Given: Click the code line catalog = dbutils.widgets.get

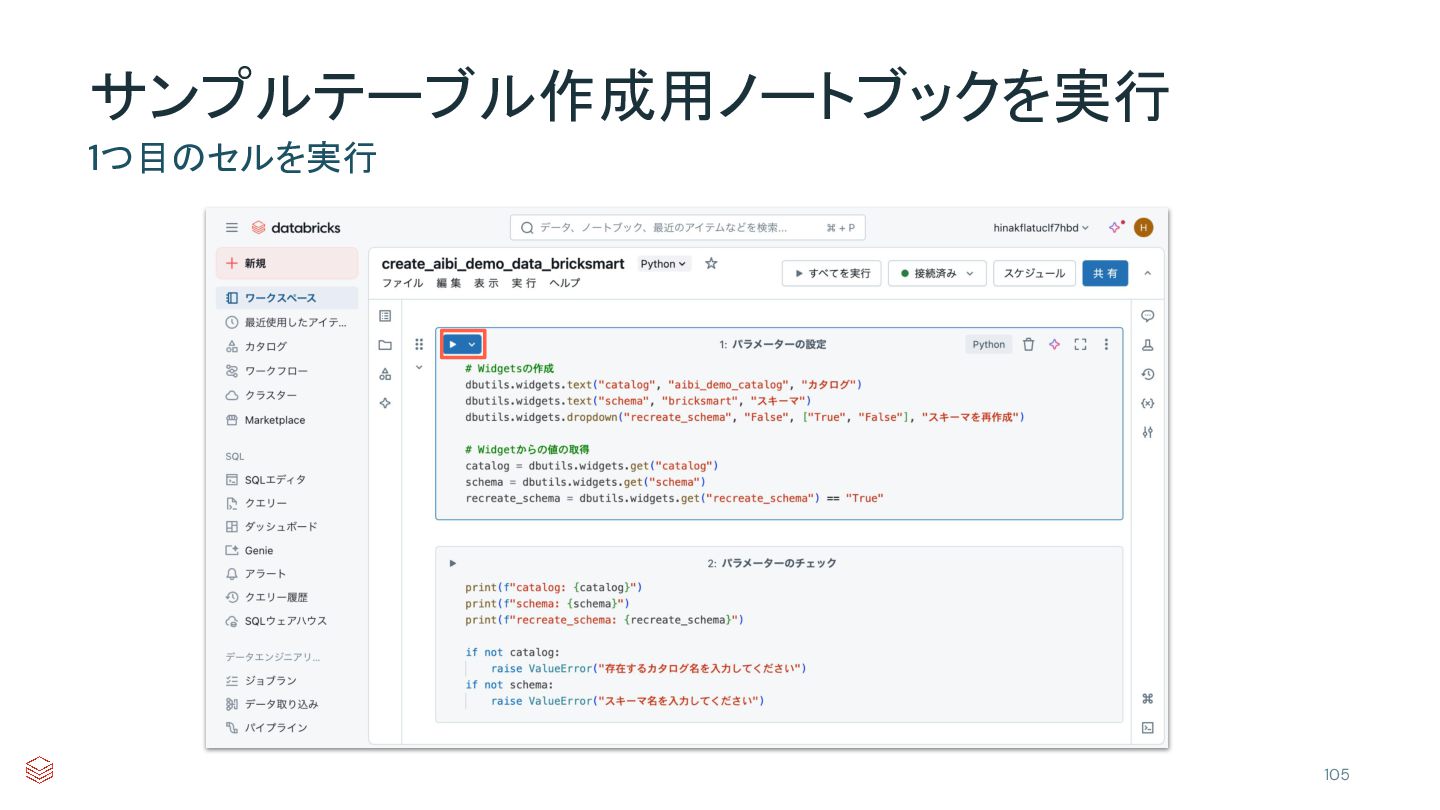Looking at the screenshot, I should click(592, 466).
